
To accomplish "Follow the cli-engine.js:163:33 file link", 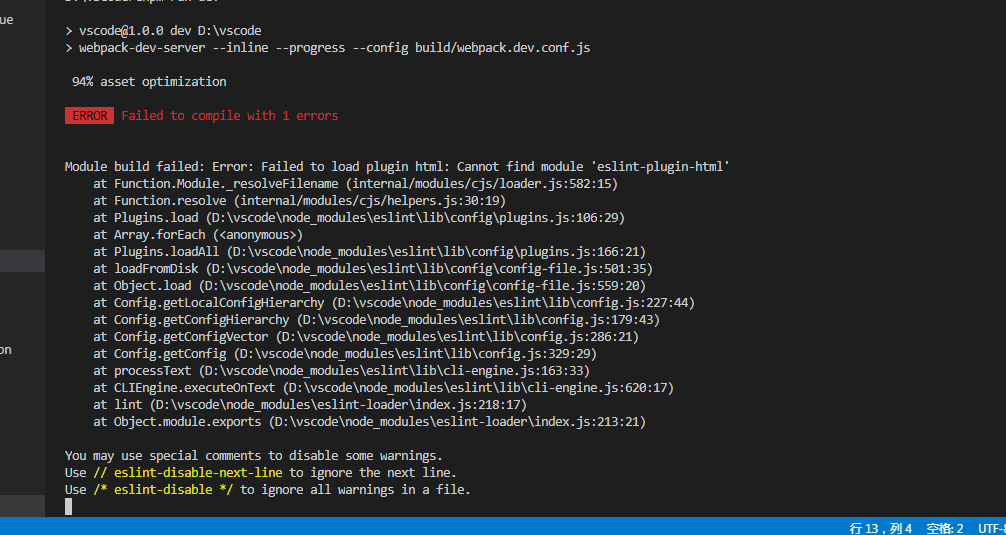I will 394,371.
